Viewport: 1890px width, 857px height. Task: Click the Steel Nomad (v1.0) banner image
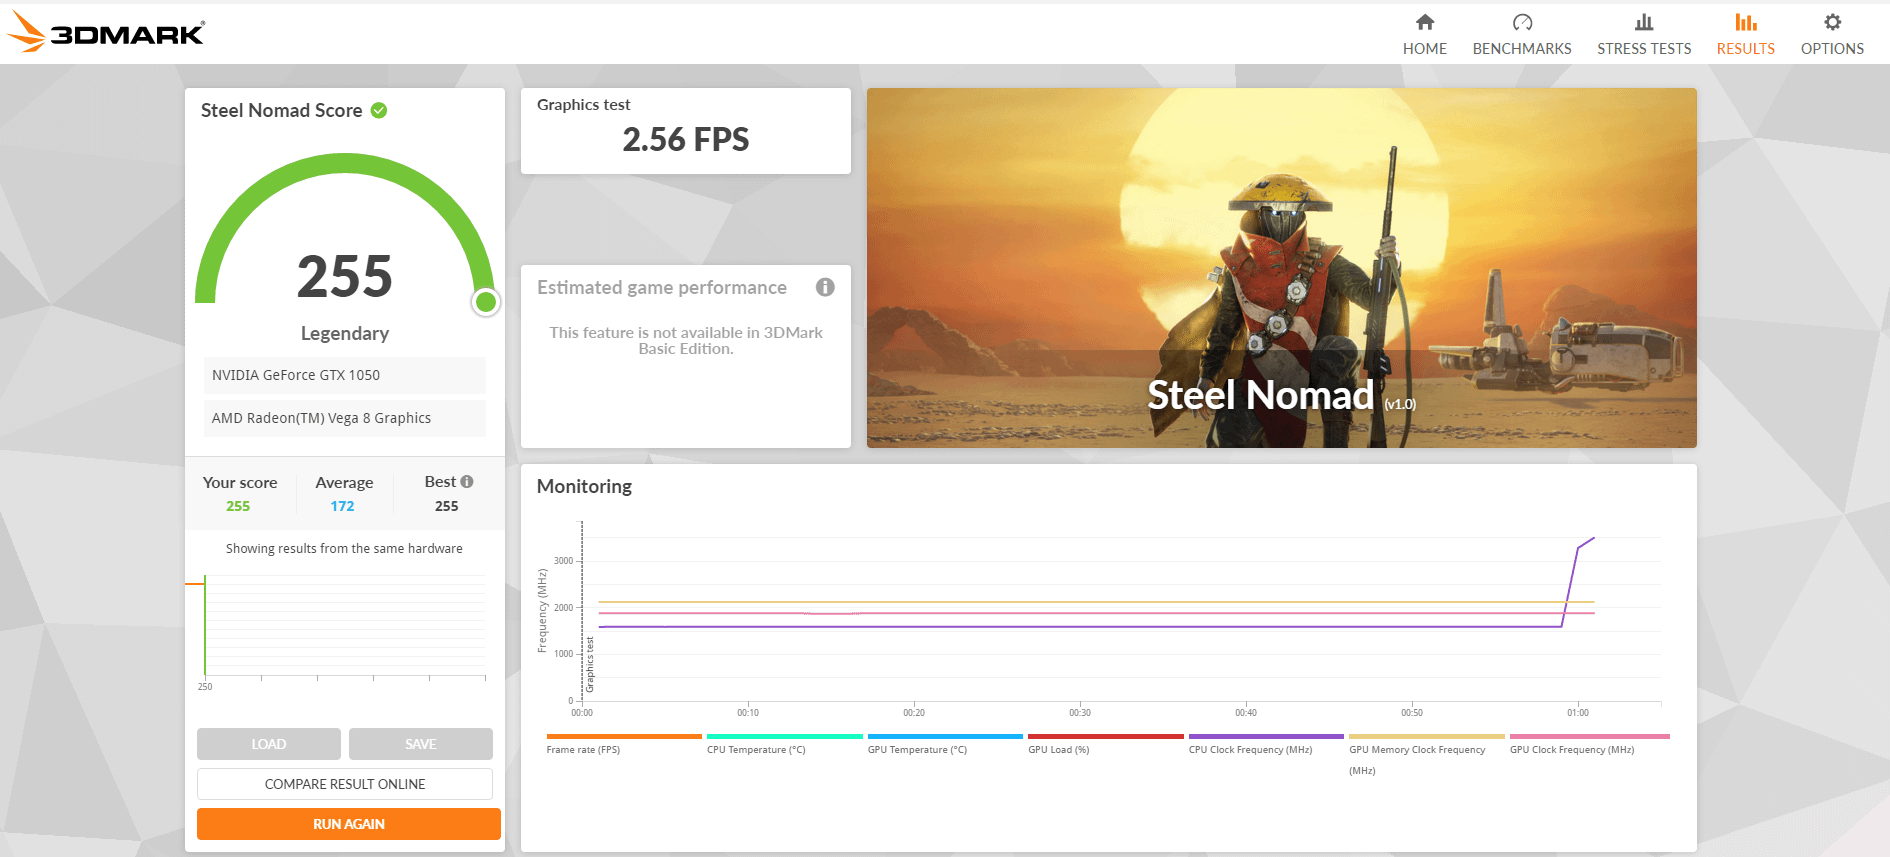(1282, 268)
